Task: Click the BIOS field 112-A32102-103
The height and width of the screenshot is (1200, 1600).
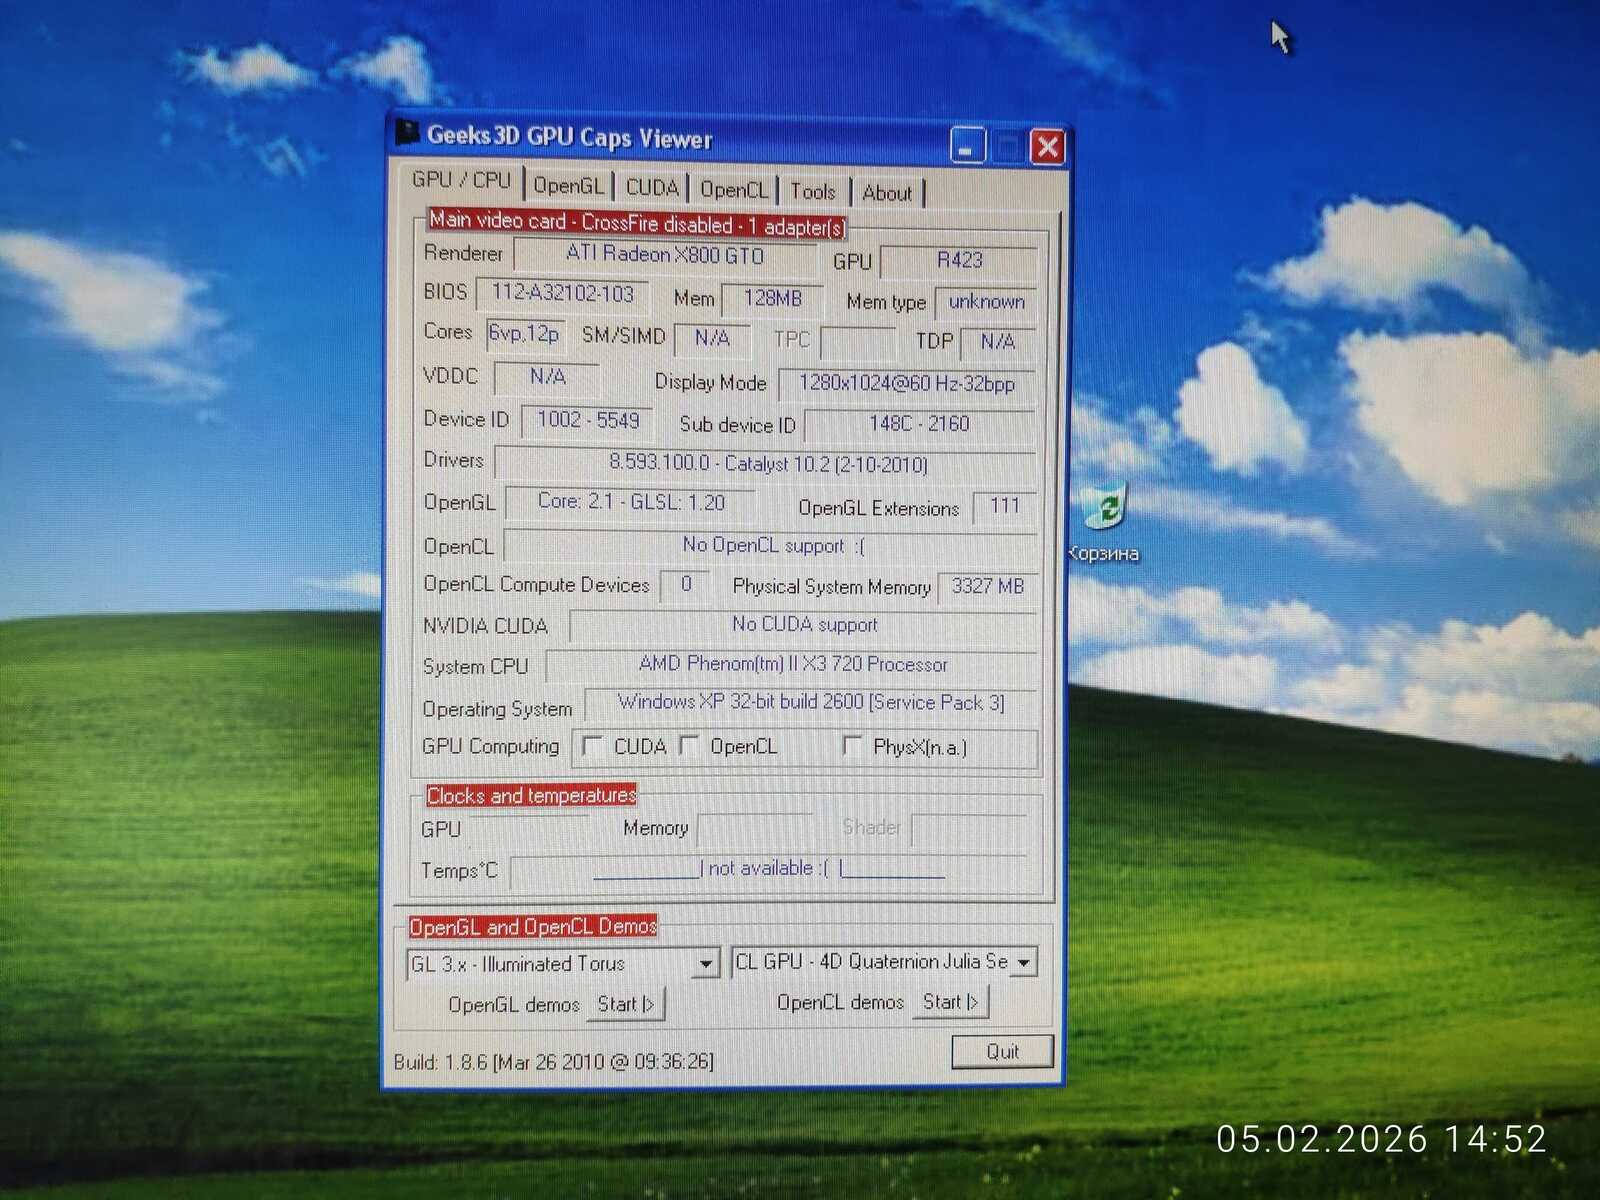Action: 563,294
